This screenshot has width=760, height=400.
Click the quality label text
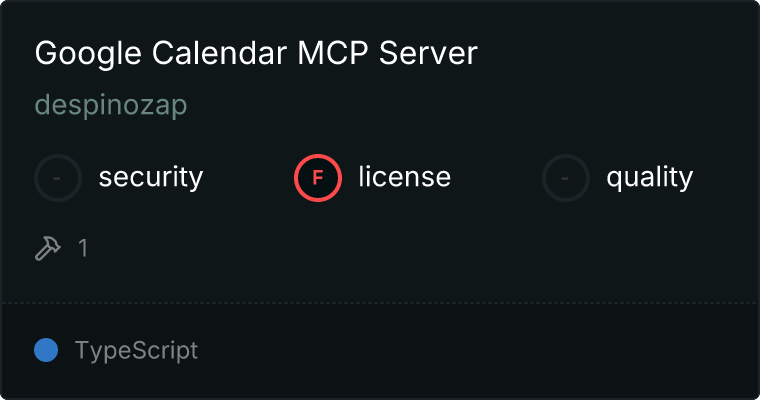point(649,177)
